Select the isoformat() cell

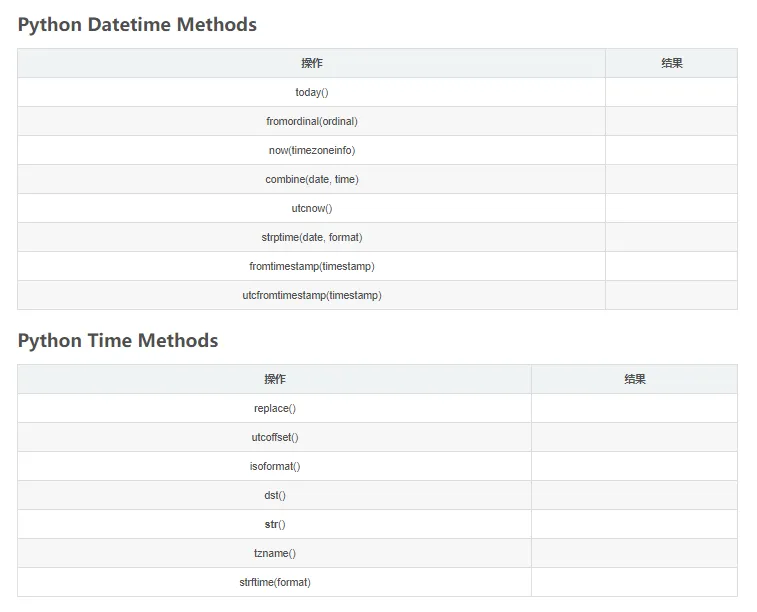tap(275, 466)
